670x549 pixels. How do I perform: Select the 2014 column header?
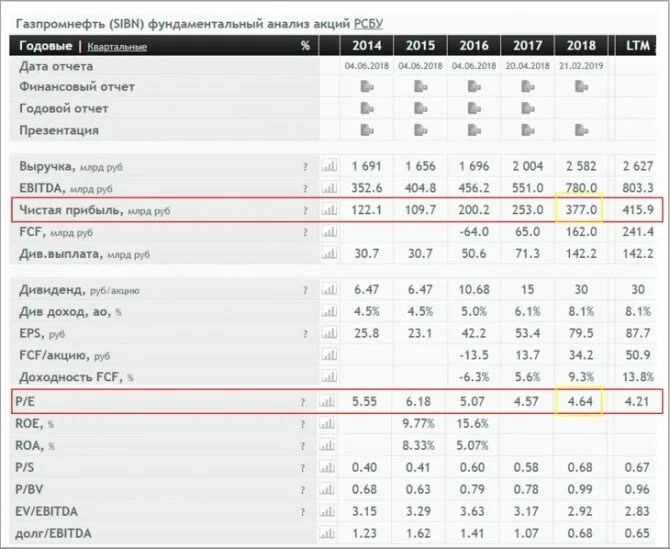(x=367, y=45)
